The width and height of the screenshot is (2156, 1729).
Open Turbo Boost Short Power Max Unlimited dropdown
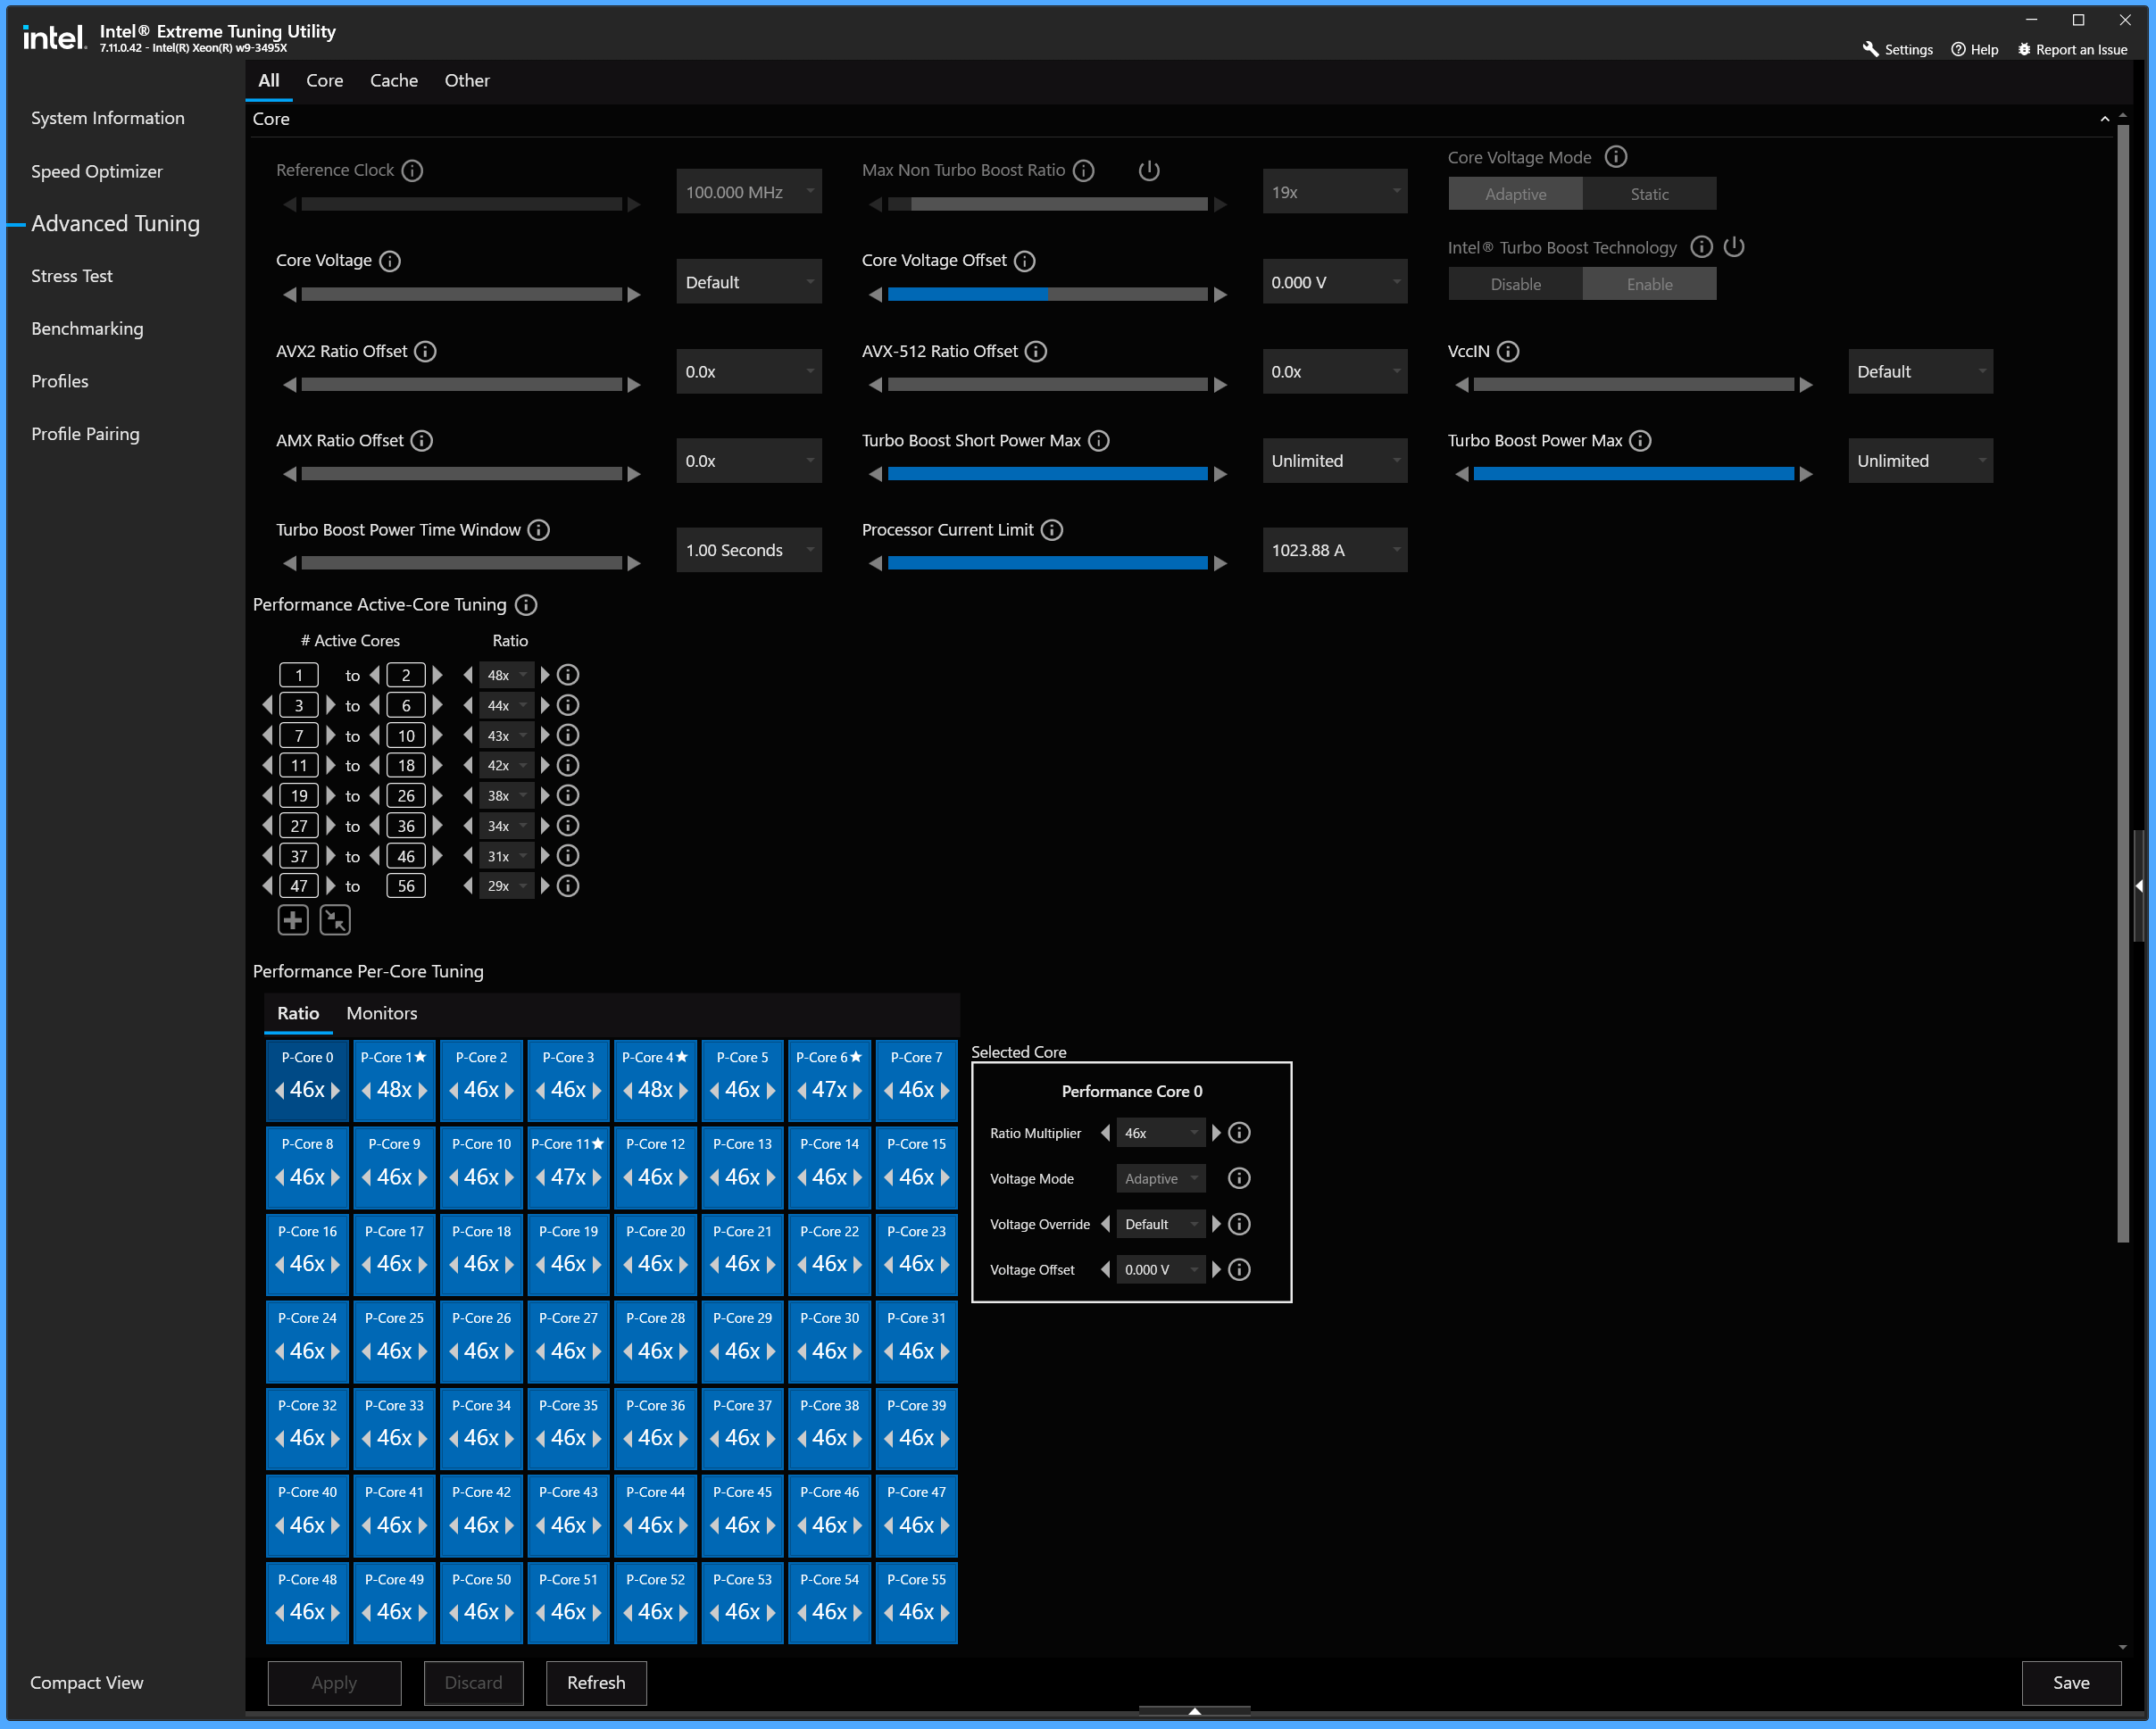click(x=1335, y=461)
